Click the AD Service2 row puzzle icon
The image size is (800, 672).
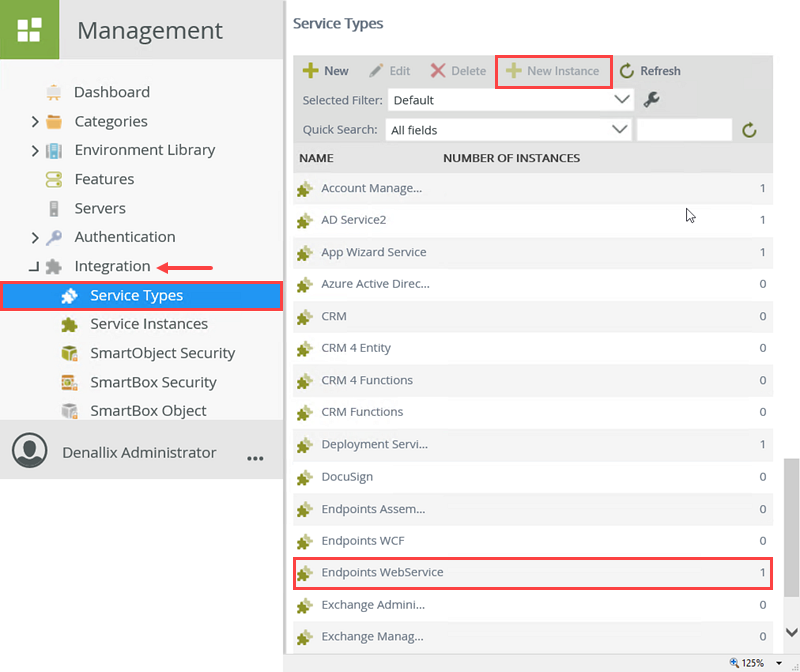[305, 221]
